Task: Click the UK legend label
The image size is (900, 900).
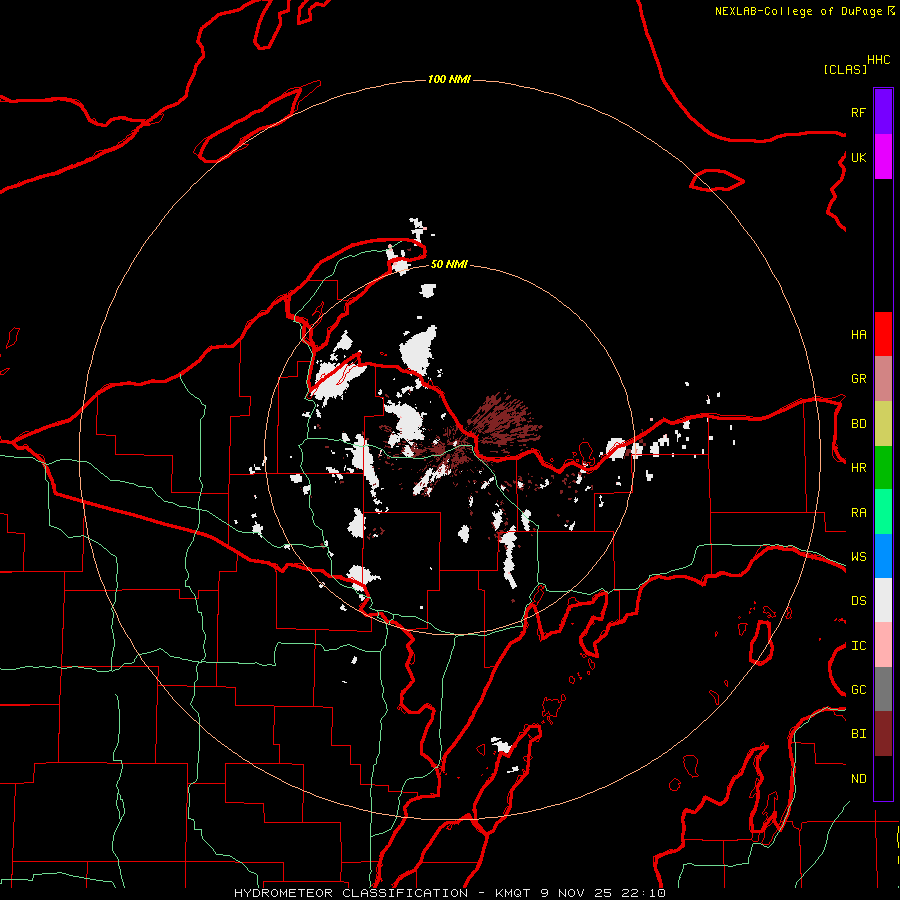Action: pos(858,157)
